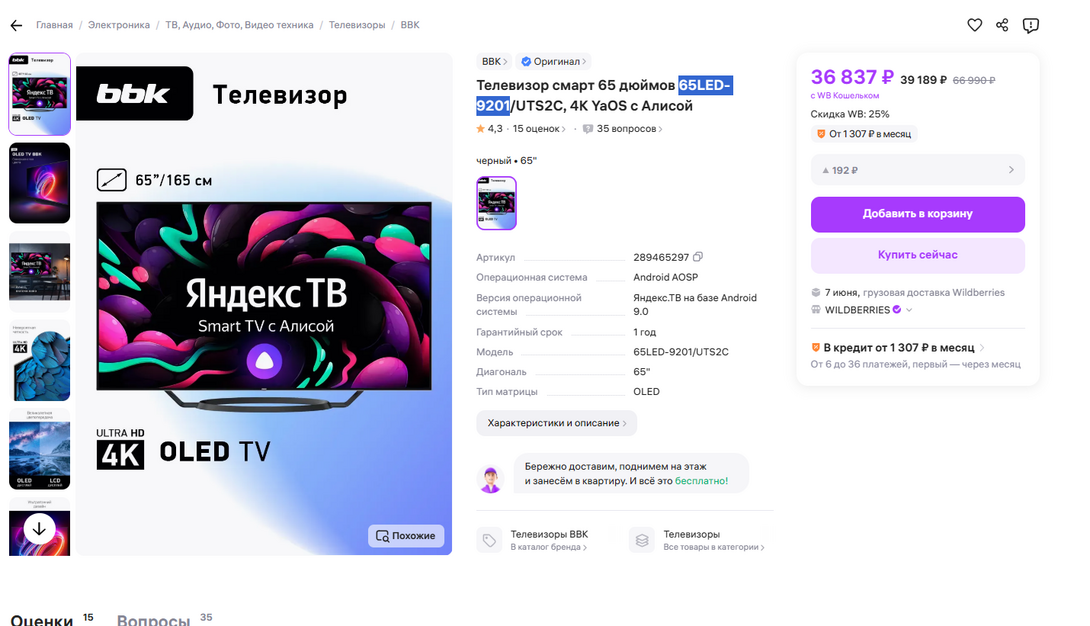Open the Телевизоры category stack icon
The image size is (1090, 626).
pos(642,540)
